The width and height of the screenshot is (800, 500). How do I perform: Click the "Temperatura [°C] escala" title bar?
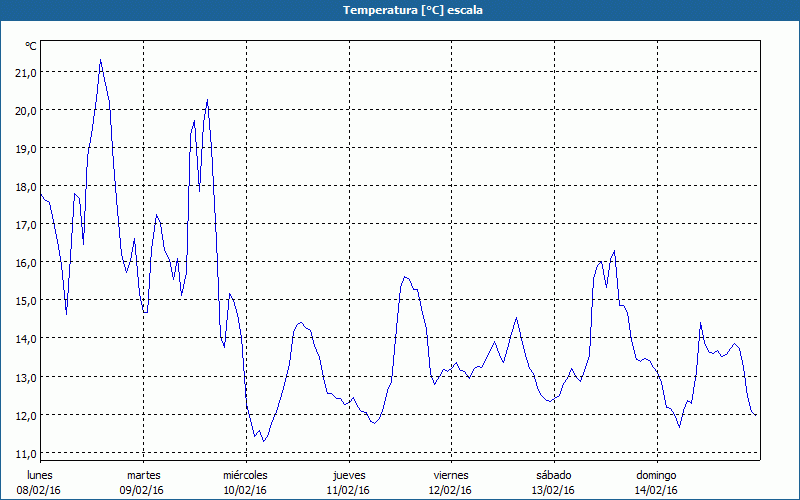(x=400, y=10)
